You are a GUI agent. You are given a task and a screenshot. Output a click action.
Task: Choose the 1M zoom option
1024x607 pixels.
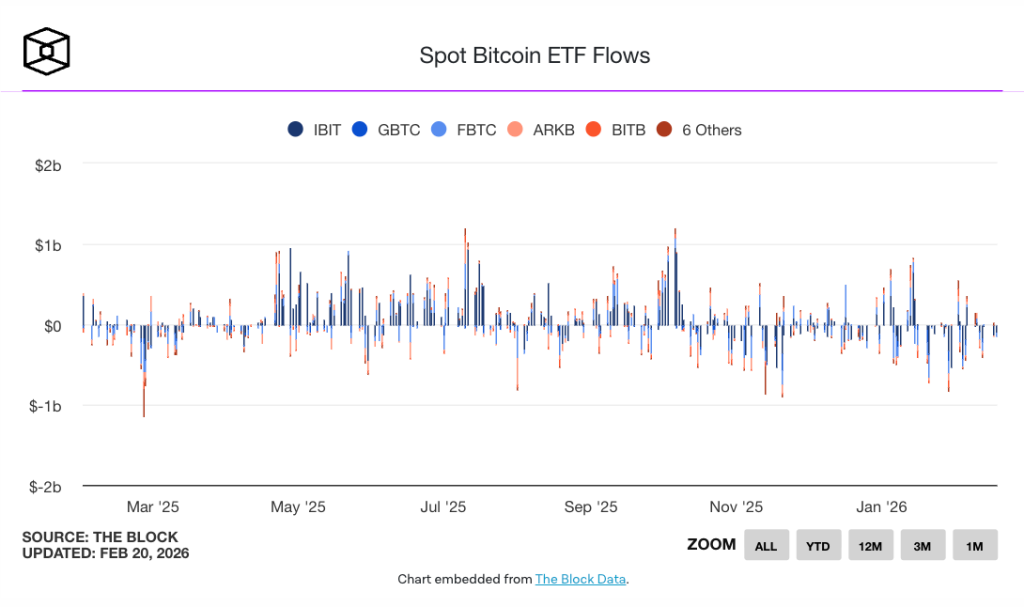coord(974,546)
